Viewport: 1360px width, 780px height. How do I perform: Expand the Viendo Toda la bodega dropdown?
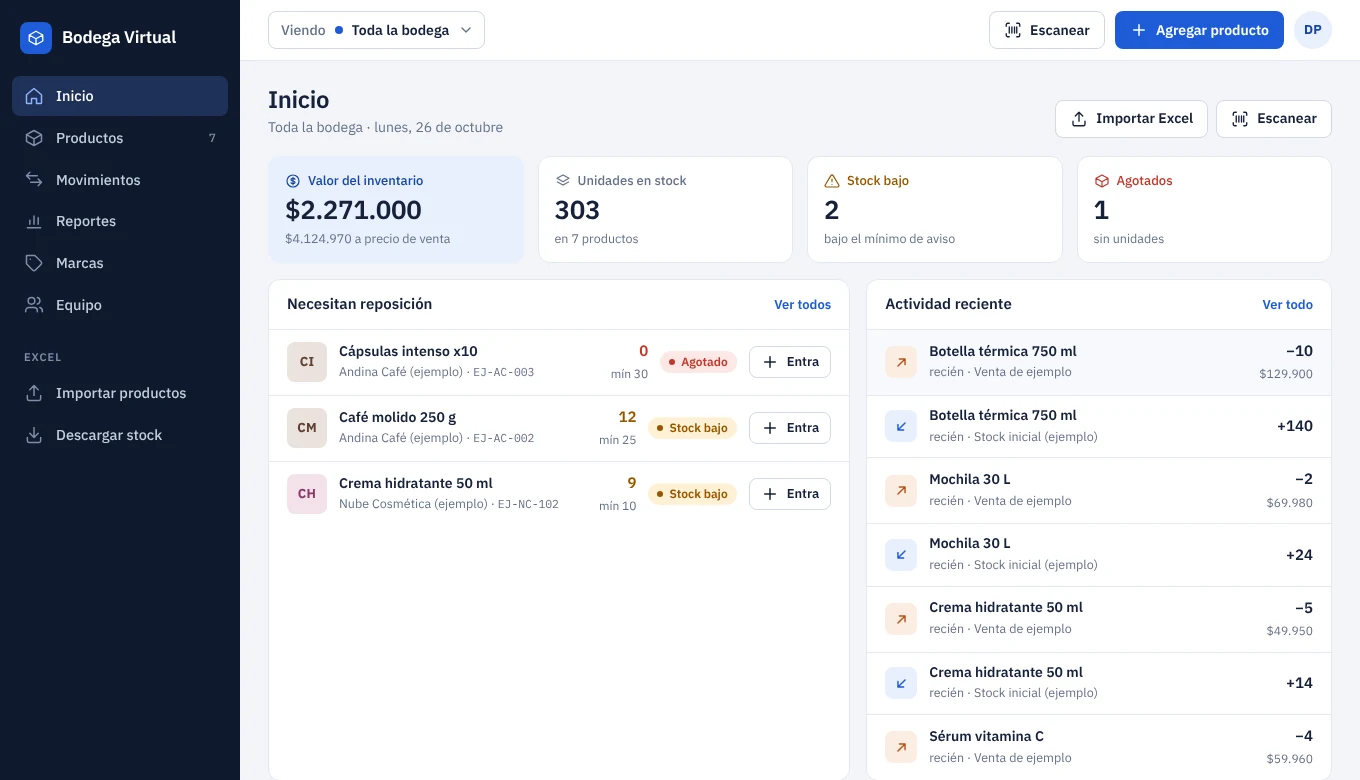pyautogui.click(x=376, y=30)
